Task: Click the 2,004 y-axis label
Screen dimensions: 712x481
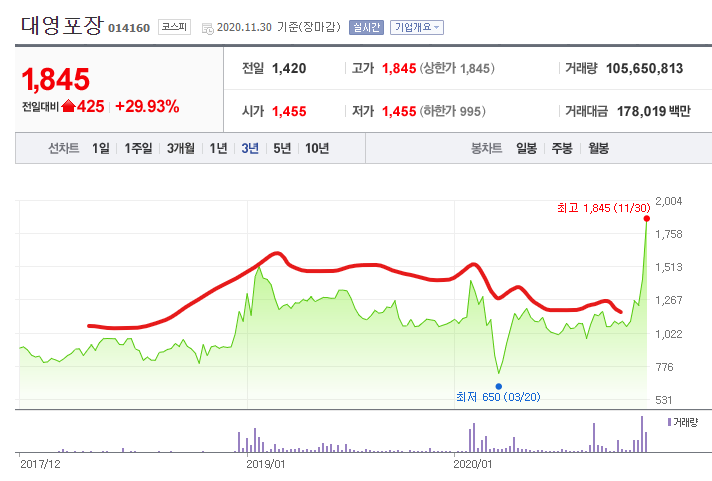Action: point(668,201)
